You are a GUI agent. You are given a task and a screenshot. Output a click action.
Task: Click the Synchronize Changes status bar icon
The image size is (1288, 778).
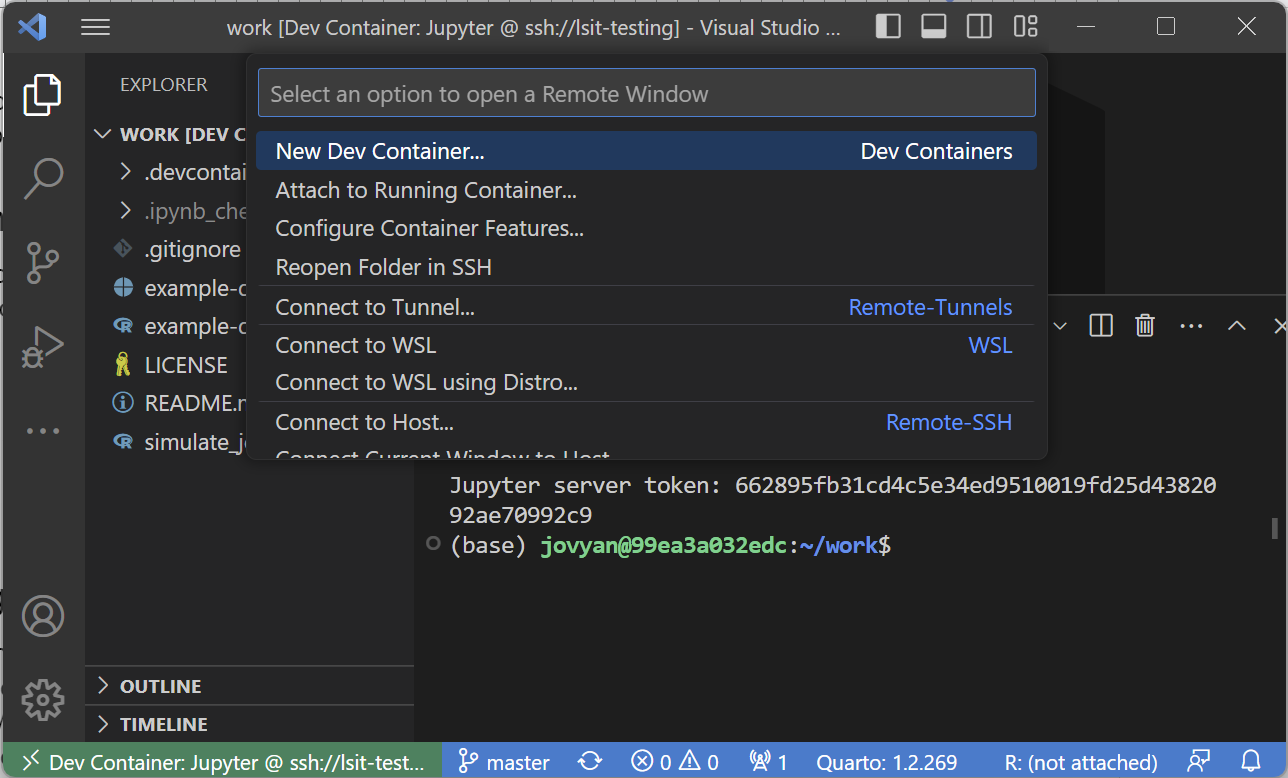[590, 762]
